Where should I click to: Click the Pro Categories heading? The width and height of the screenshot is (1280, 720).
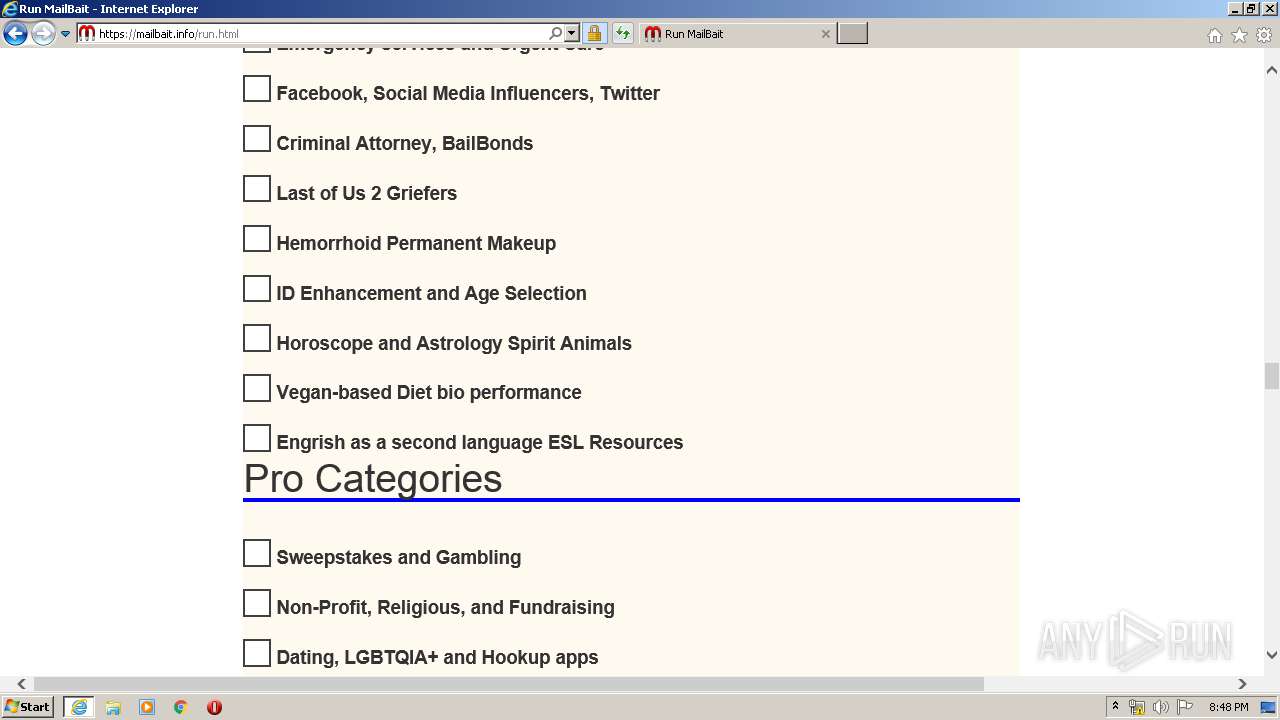[373, 478]
